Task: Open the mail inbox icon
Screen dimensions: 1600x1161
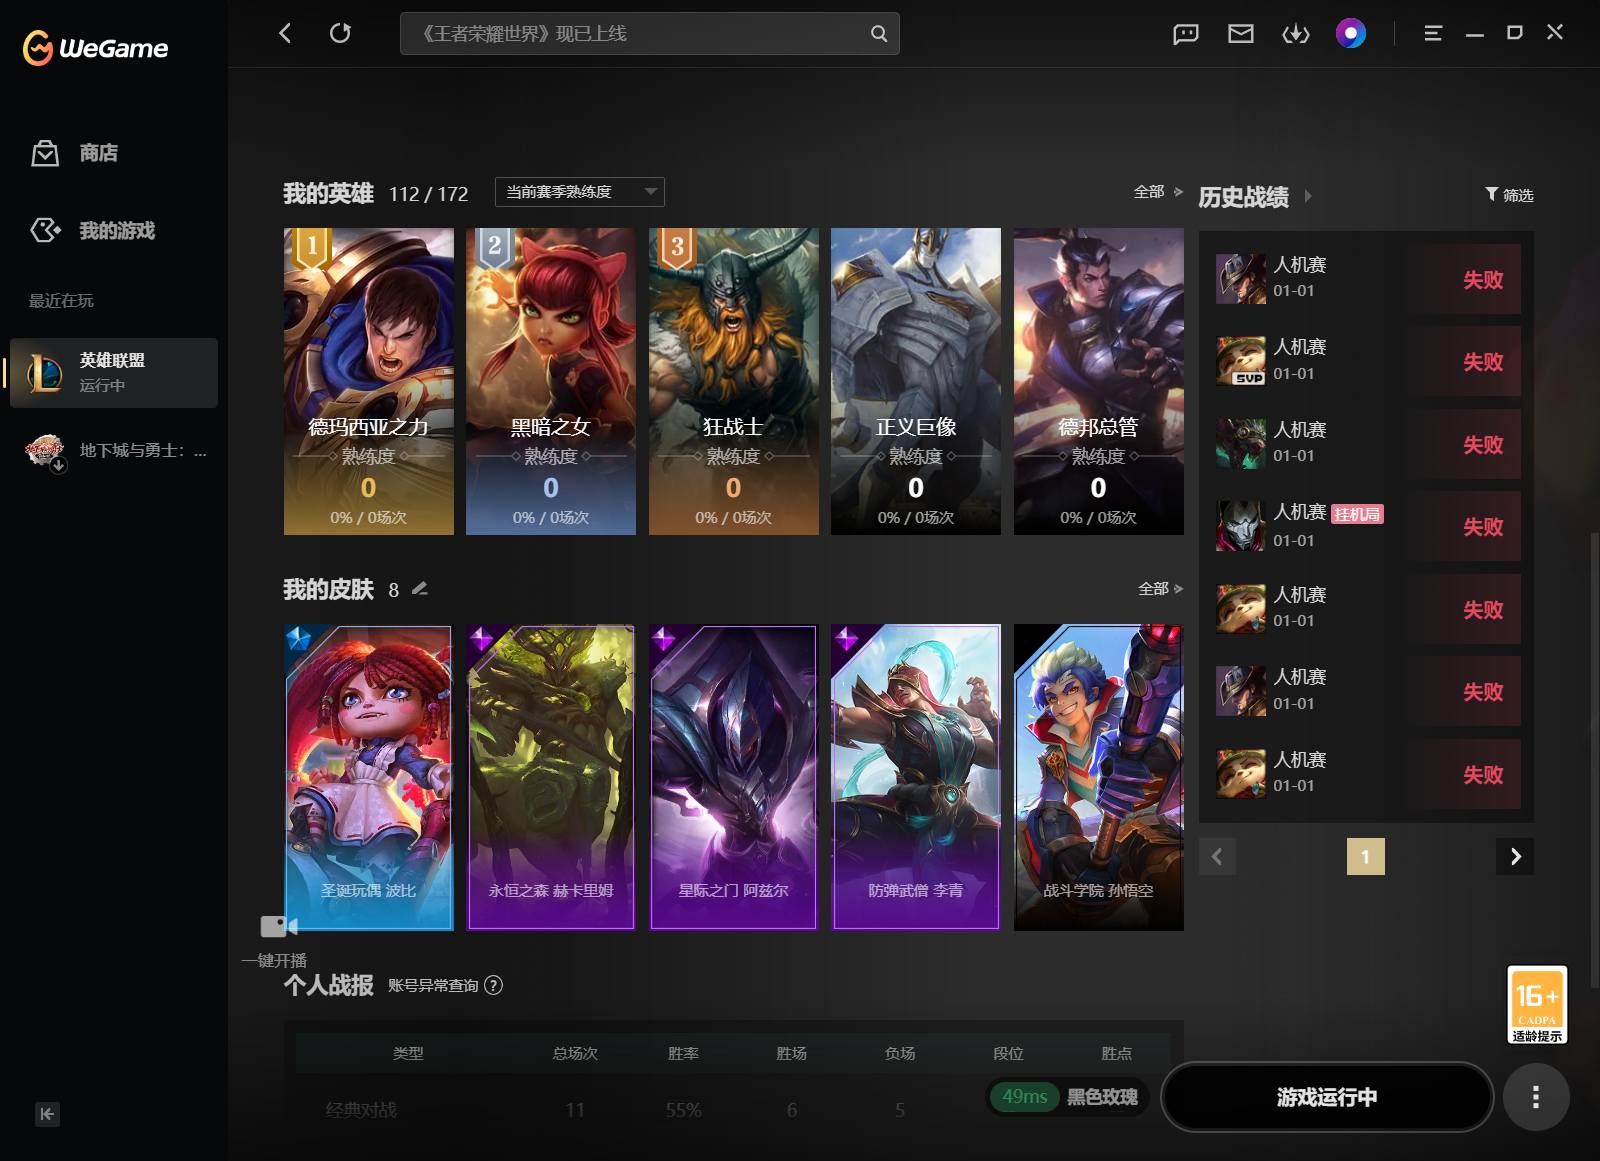Action: click(1240, 34)
